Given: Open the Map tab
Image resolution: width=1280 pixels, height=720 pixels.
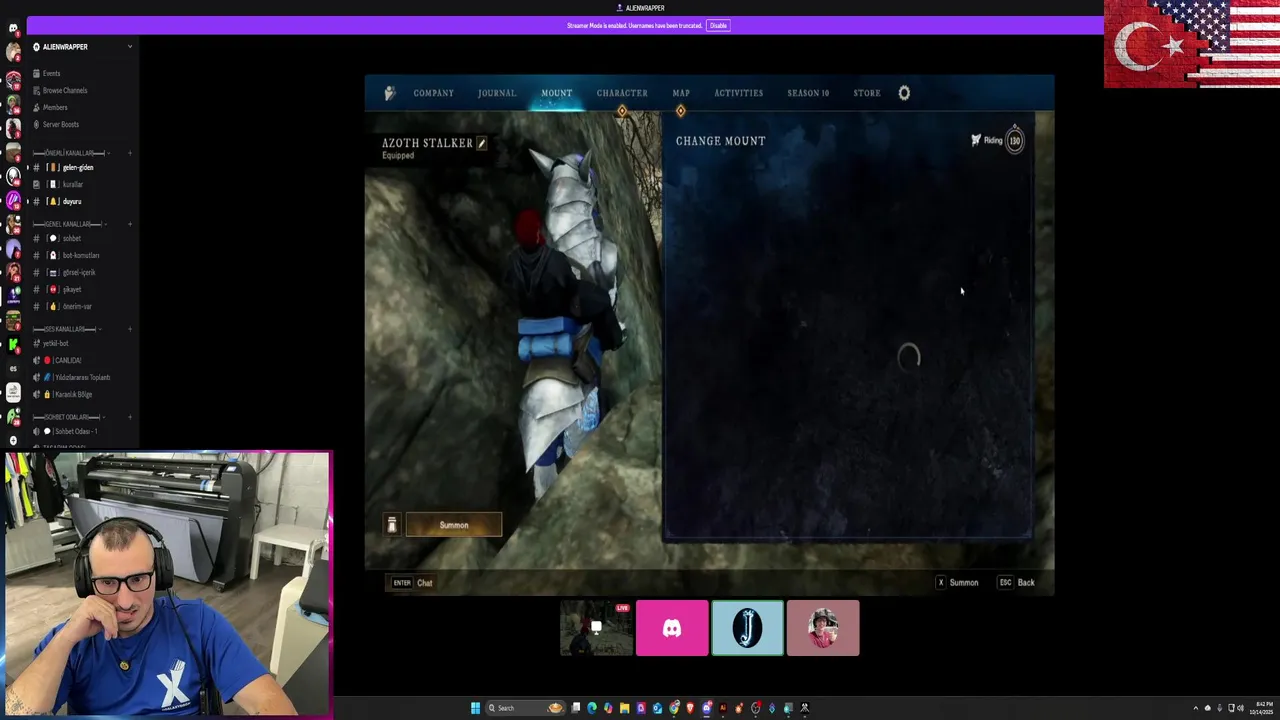Looking at the screenshot, I should coord(681,93).
